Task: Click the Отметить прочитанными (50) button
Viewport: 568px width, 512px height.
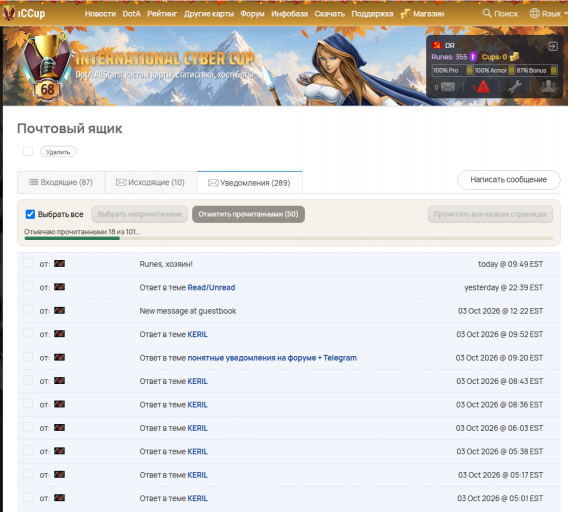Action: [248, 214]
